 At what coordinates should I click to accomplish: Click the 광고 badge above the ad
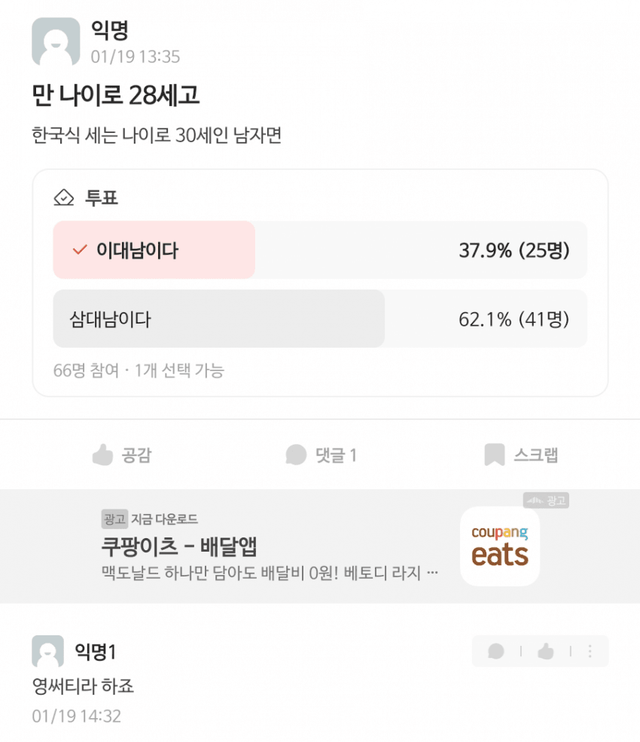pyautogui.click(x=545, y=499)
